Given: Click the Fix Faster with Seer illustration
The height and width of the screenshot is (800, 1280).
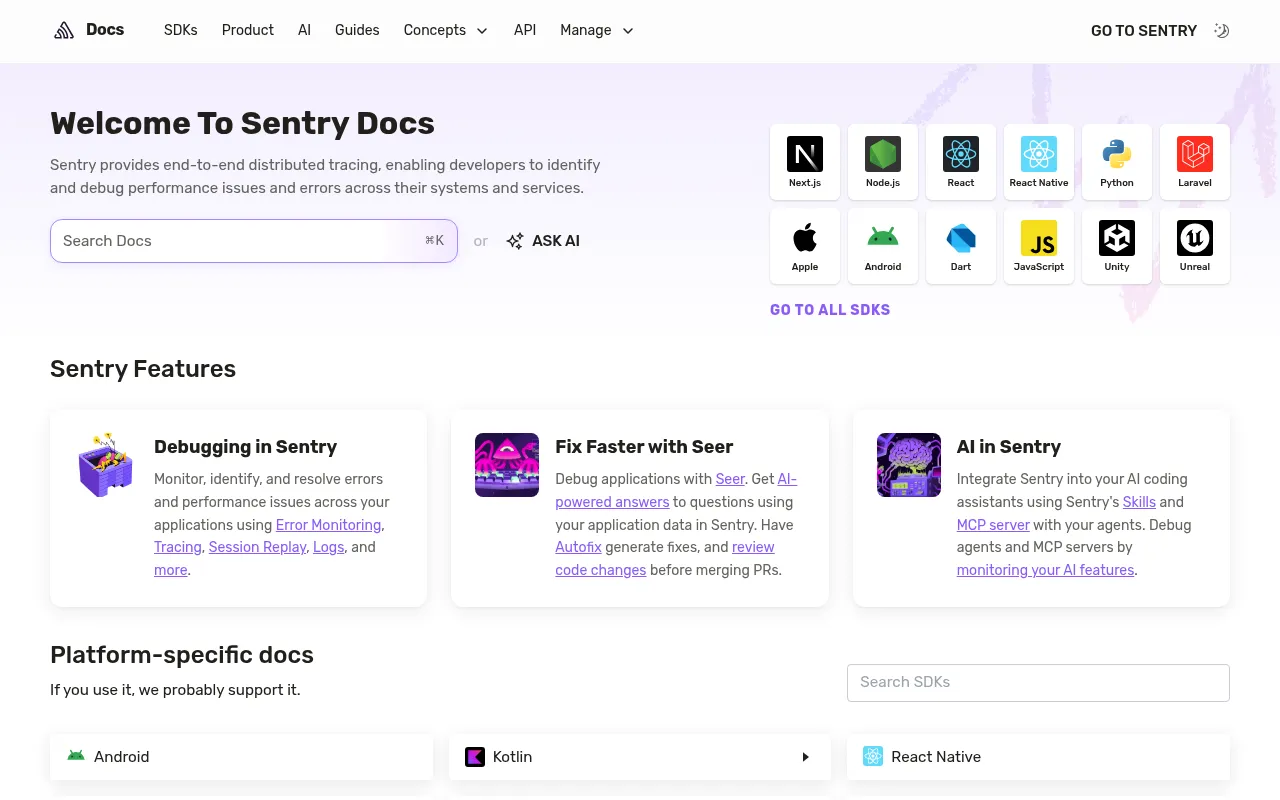Looking at the screenshot, I should click(x=507, y=465).
